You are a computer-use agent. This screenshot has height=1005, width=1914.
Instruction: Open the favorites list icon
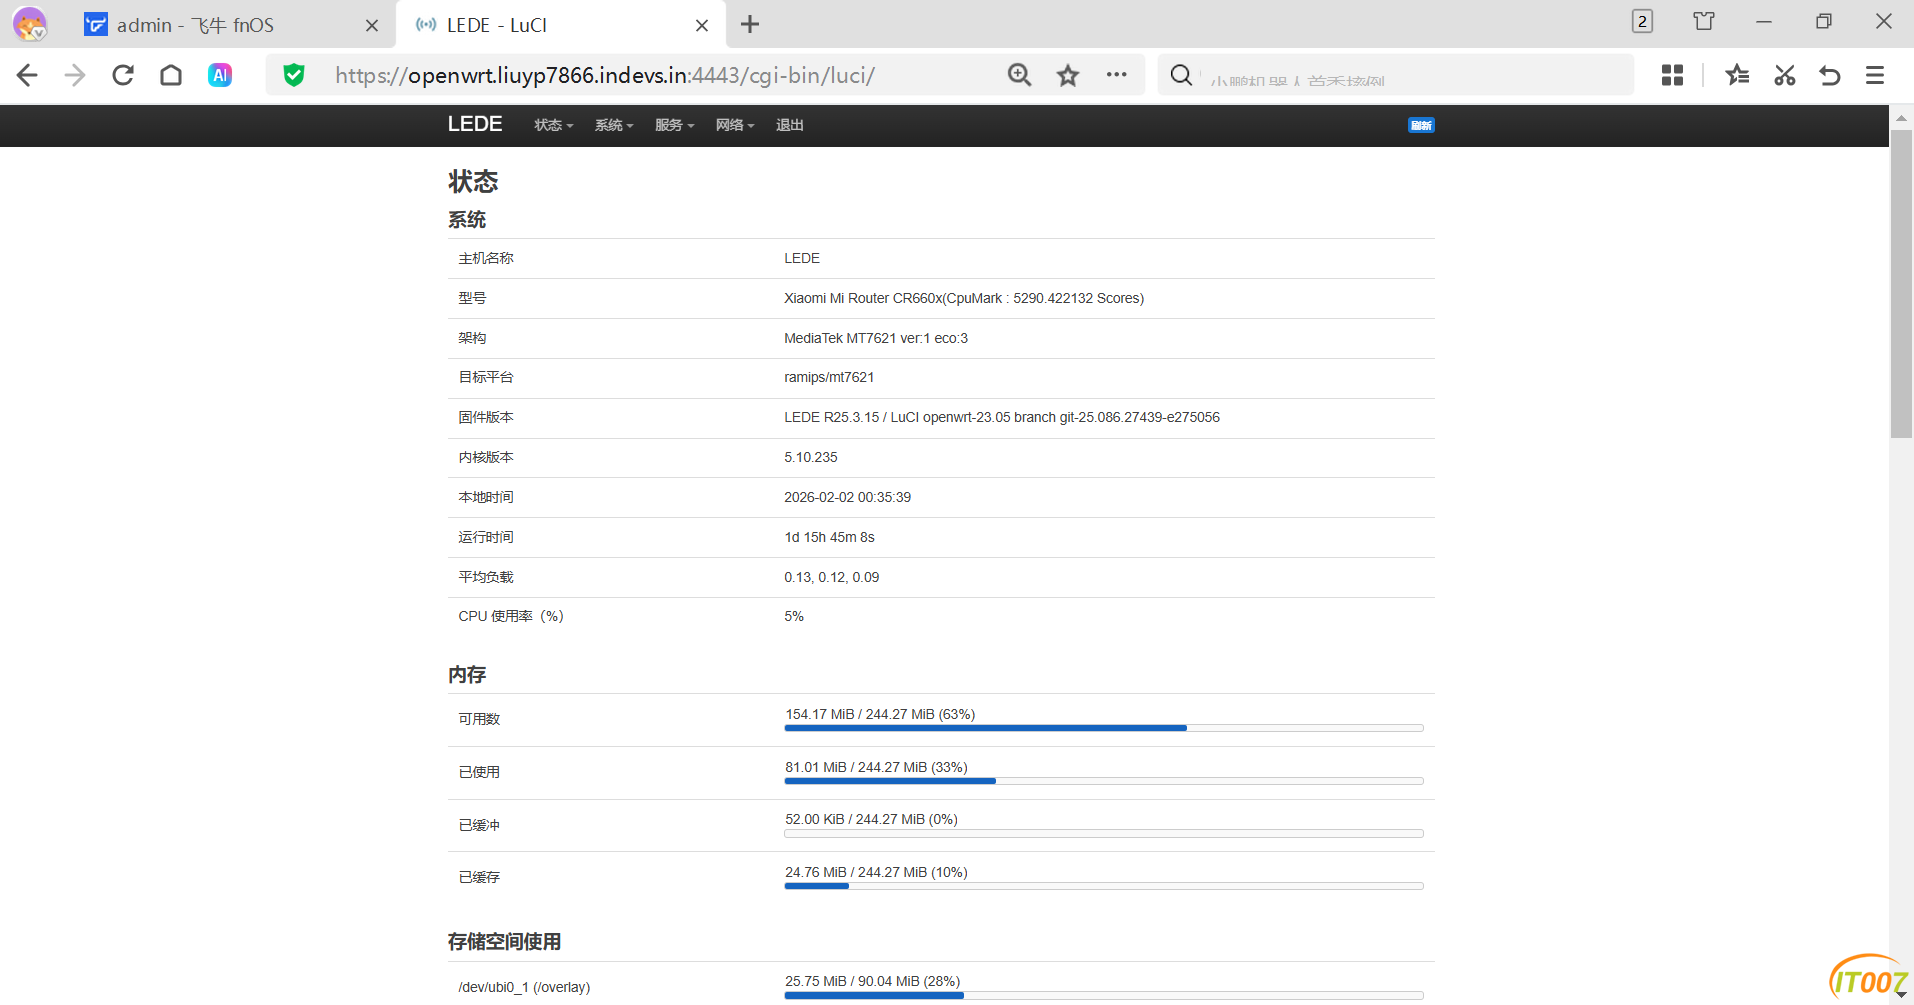click(x=1737, y=75)
